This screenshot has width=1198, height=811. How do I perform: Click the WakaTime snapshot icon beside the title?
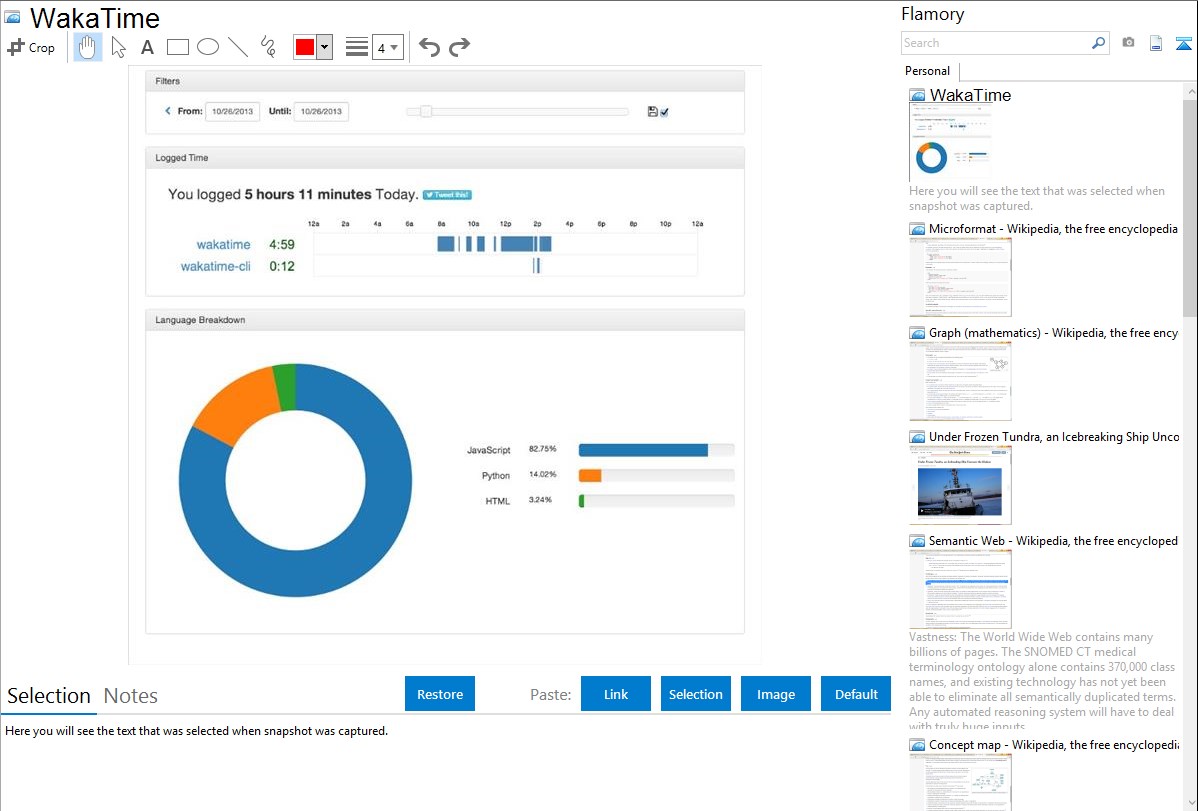point(12,18)
